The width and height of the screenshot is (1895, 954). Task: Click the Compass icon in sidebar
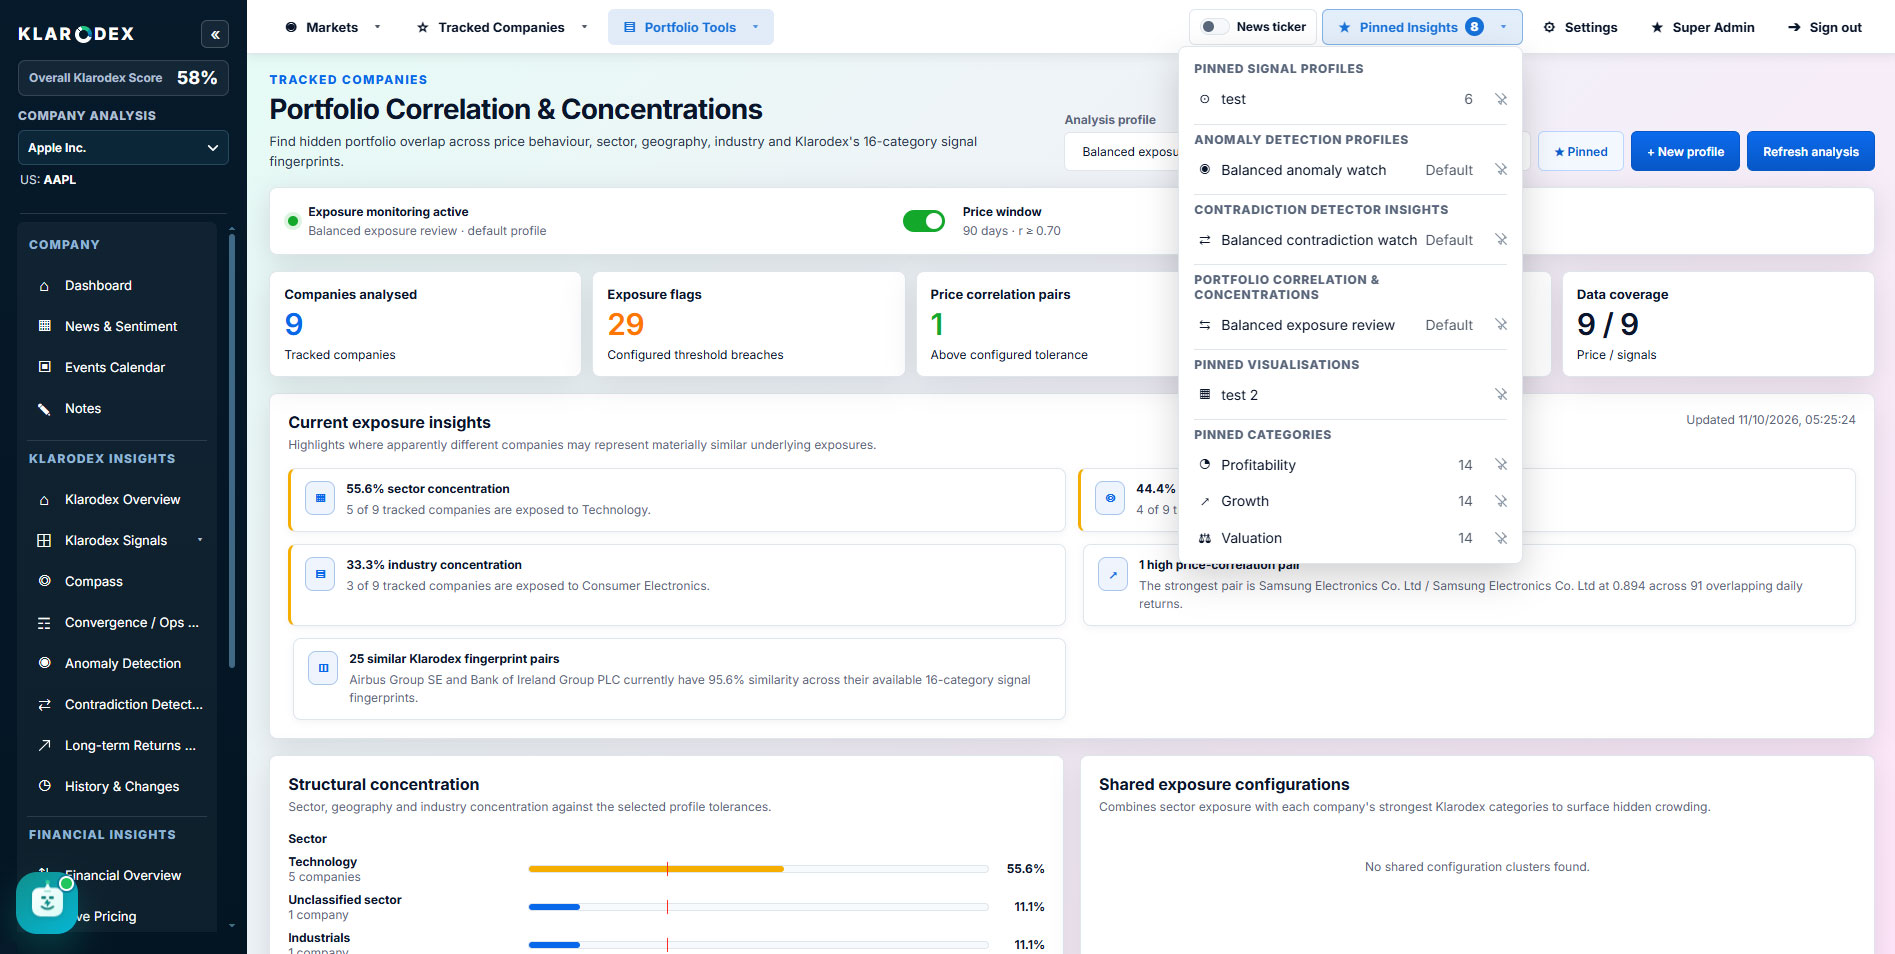pyautogui.click(x=44, y=581)
